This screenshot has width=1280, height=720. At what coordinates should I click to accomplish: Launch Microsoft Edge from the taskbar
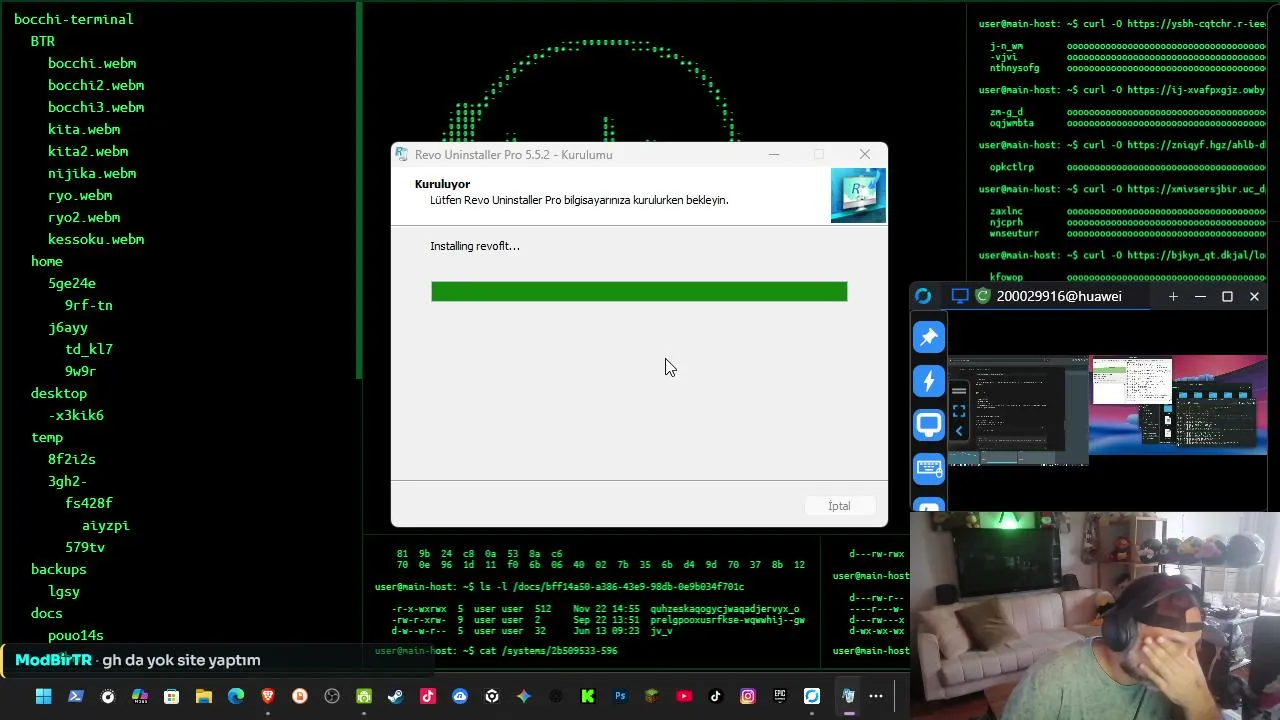click(x=236, y=696)
